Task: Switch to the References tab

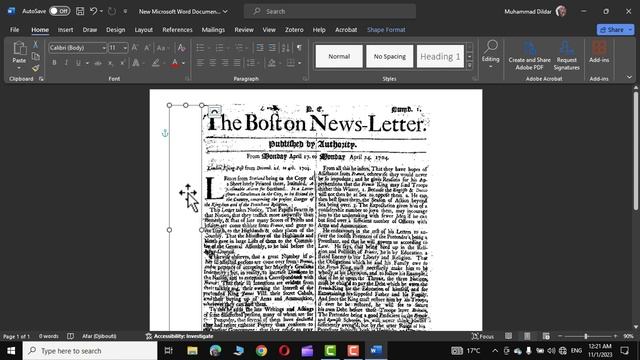Action: 177,30
